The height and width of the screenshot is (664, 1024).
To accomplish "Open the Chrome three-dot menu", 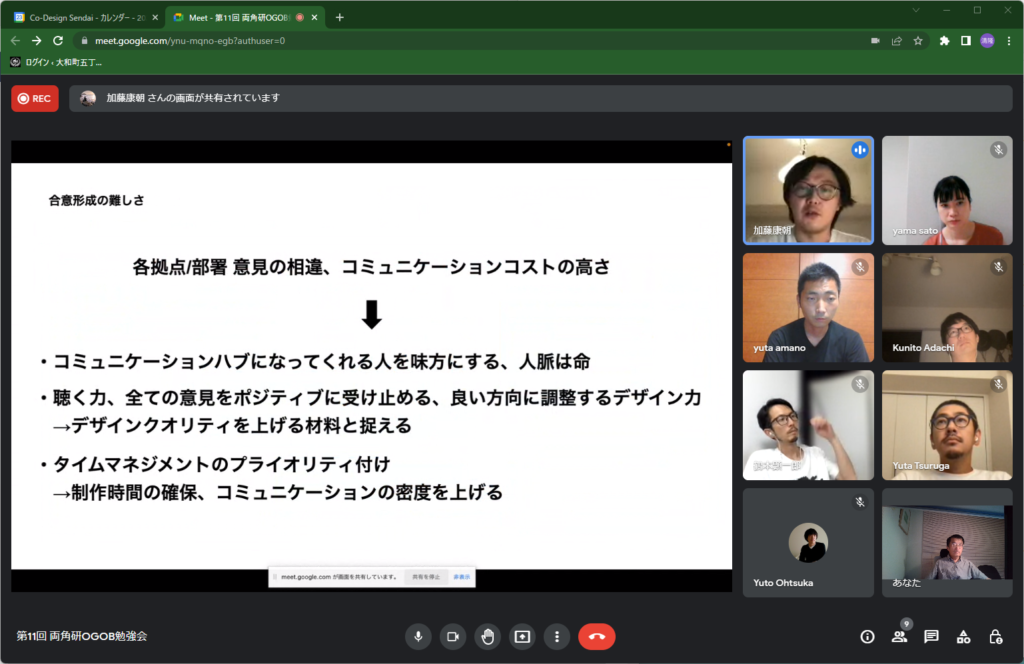I will (1009, 41).
